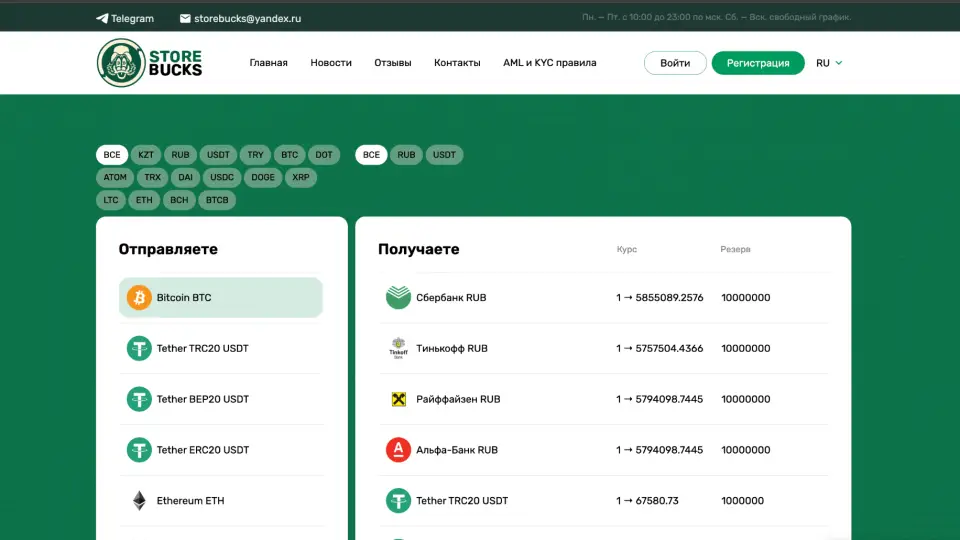The height and width of the screenshot is (540, 960).
Task: Filter receive currencies by RUB
Action: click(406, 155)
